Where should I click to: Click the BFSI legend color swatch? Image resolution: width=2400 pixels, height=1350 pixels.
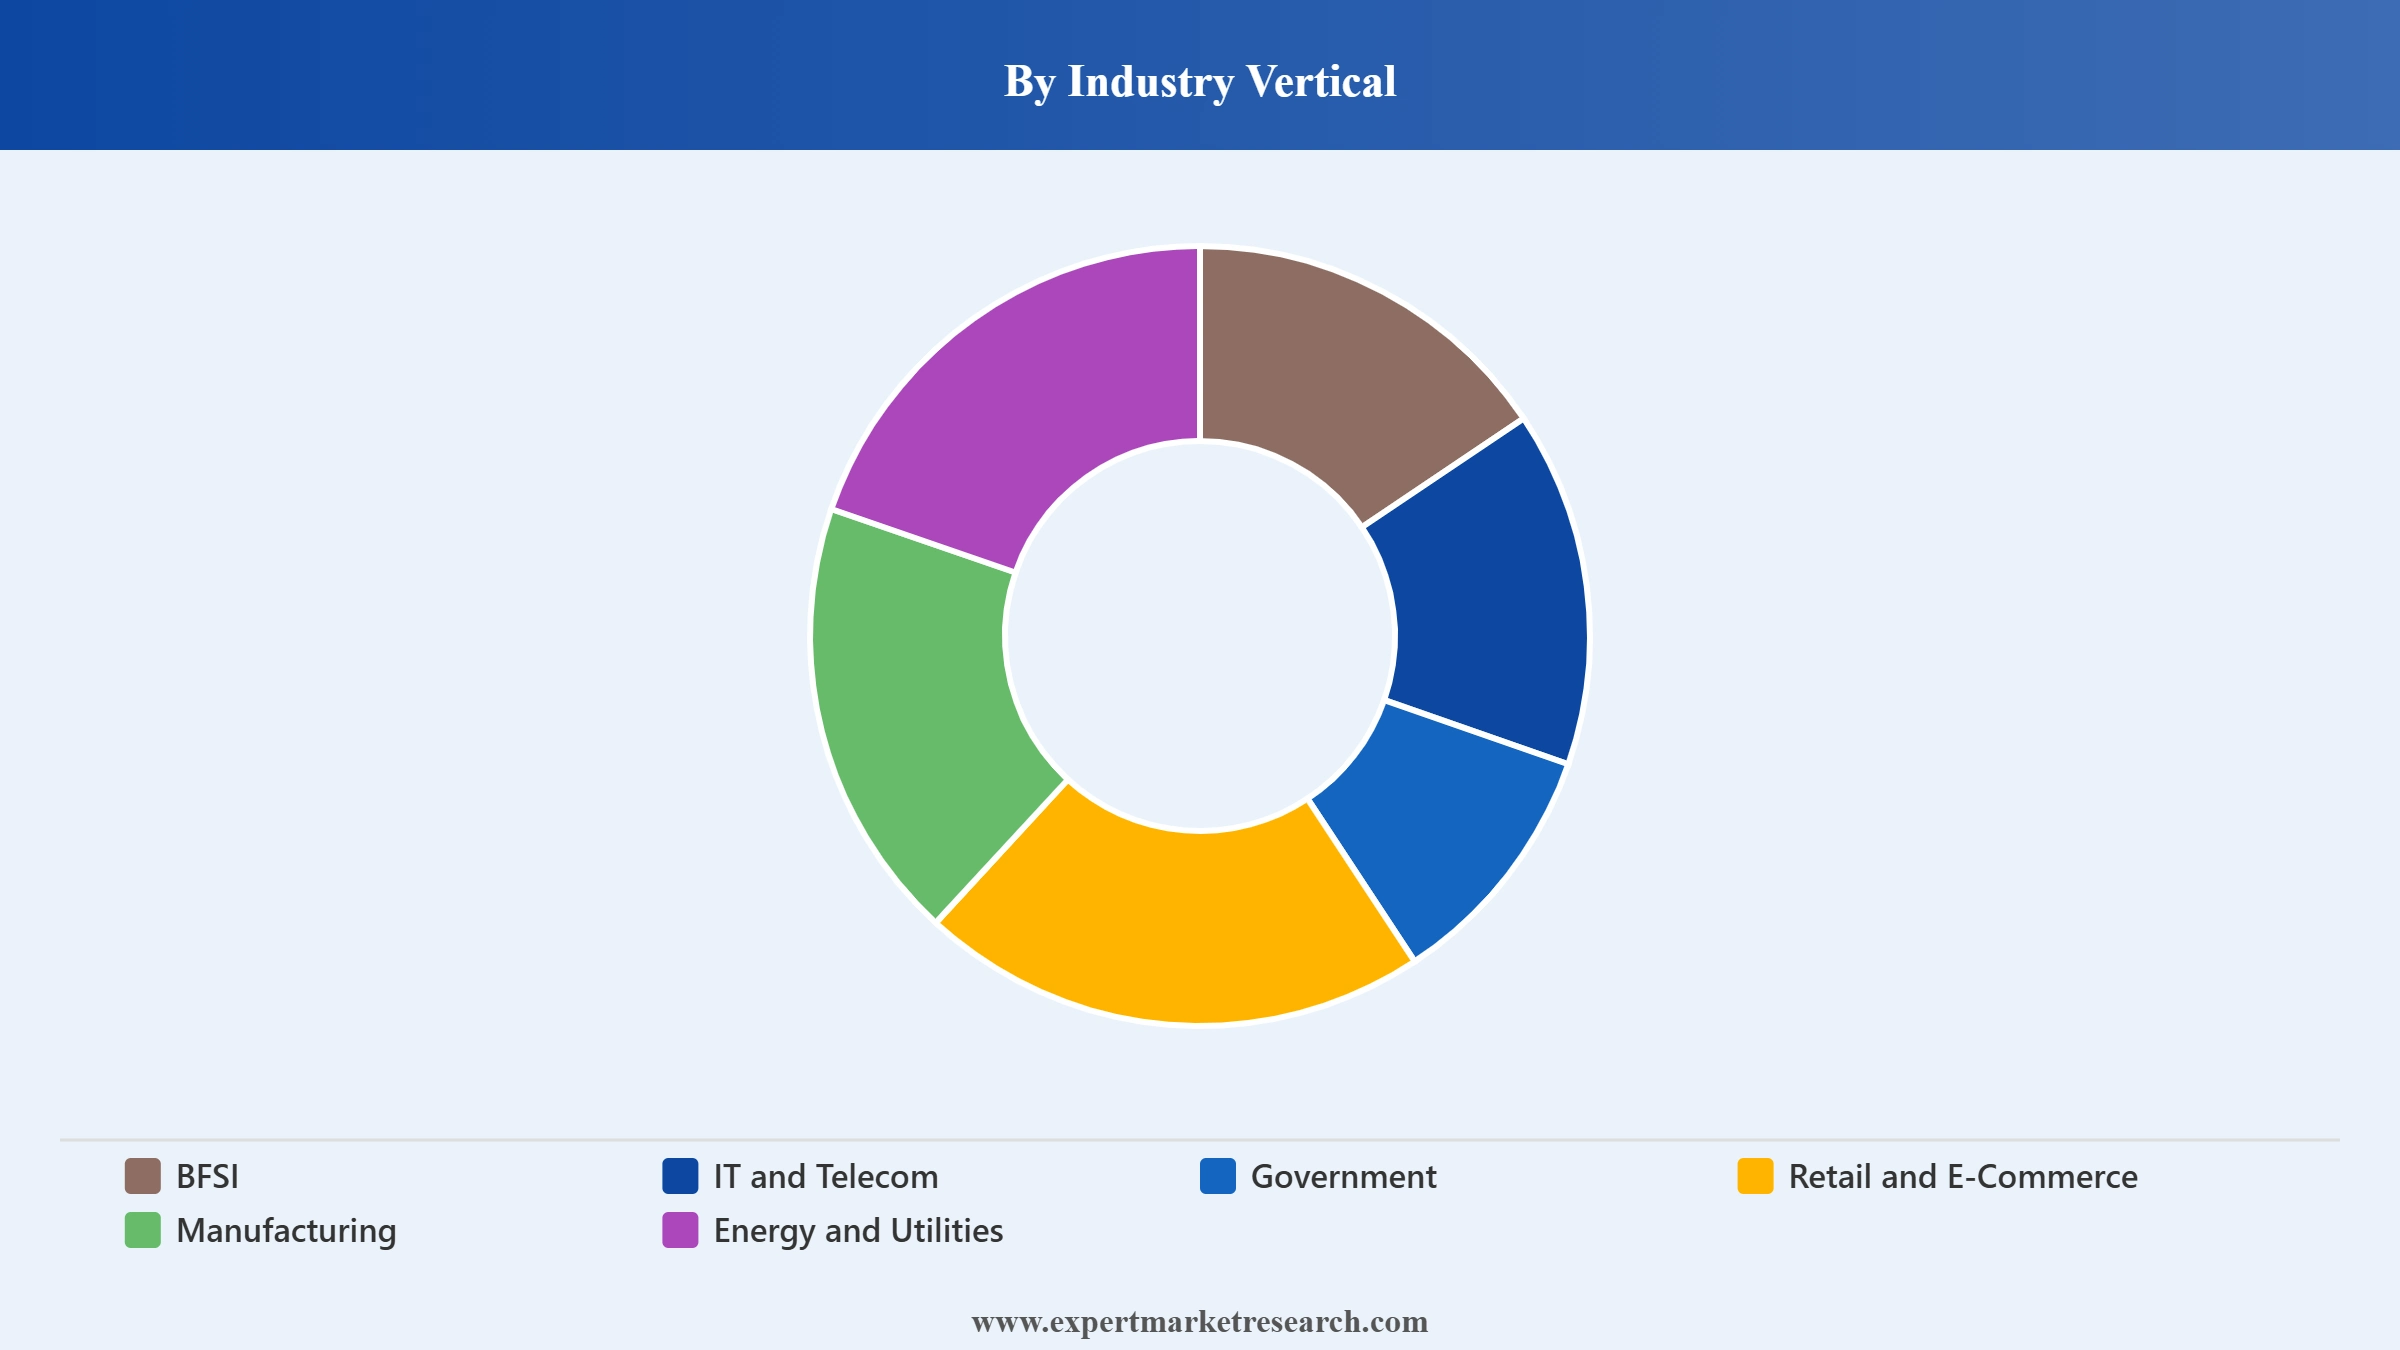142,1176
